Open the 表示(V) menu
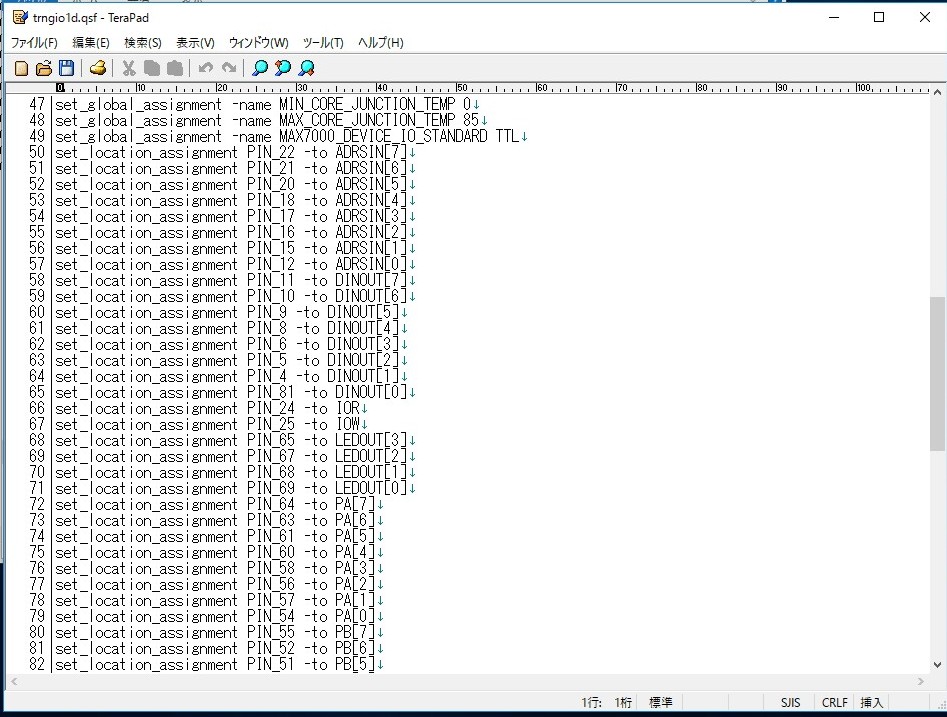Viewport: 947px width, 717px height. click(195, 43)
